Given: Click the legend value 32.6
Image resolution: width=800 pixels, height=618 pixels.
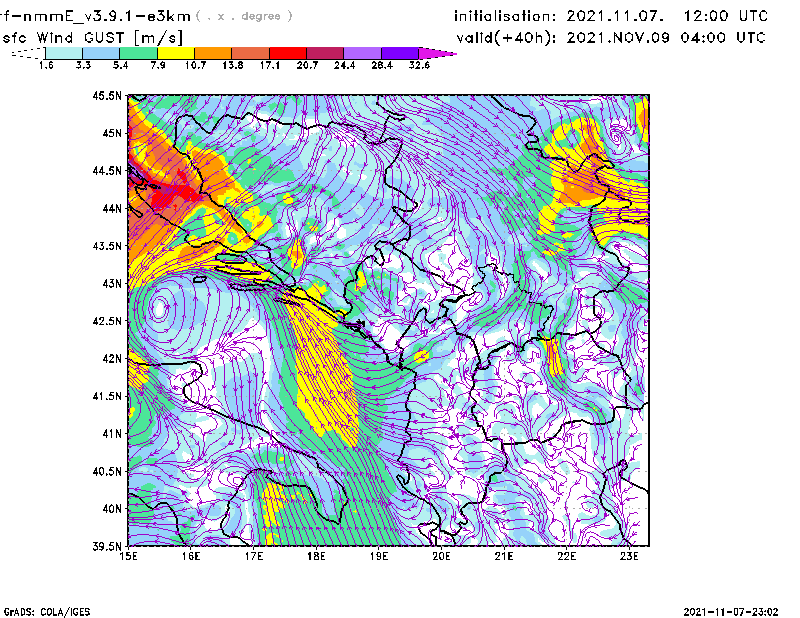Looking at the screenshot, I should click(419, 65).
